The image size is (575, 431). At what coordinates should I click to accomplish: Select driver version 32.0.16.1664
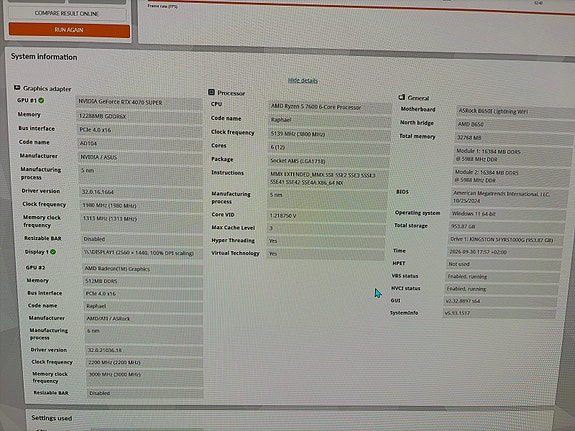tap(141, 192)
